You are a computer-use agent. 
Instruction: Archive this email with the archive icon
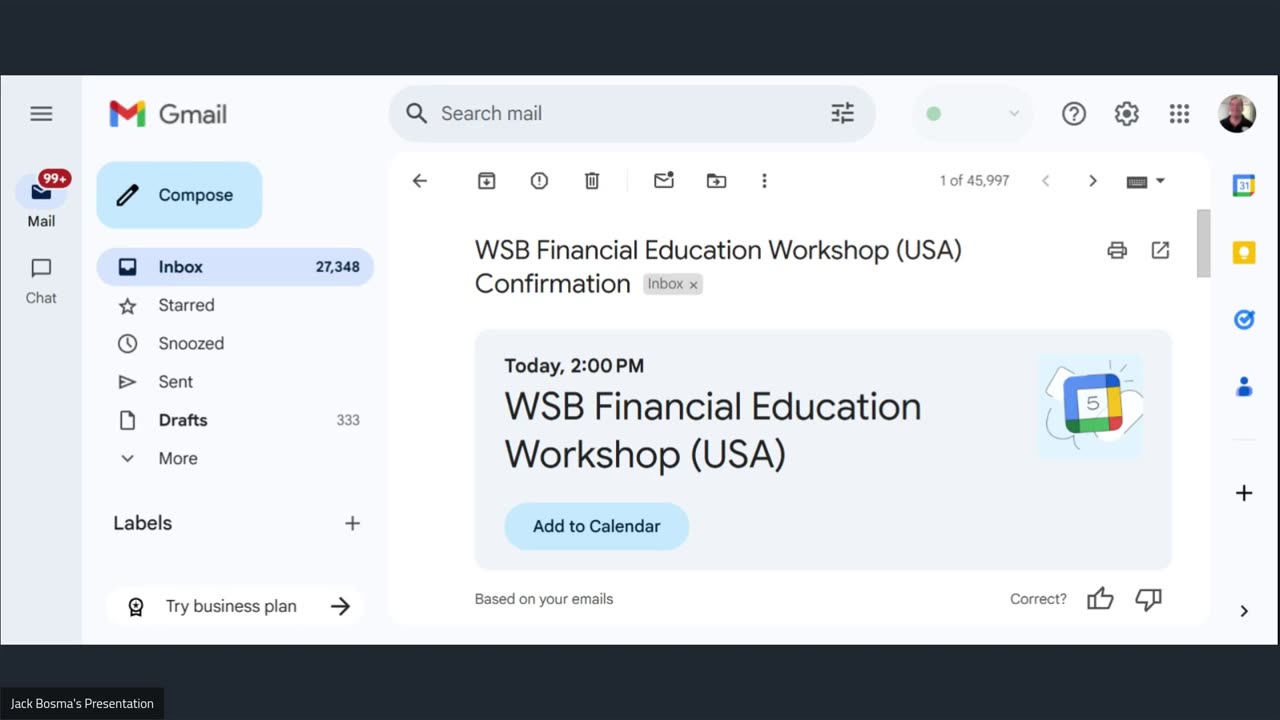pyautogui.click(x=486, y=181)
